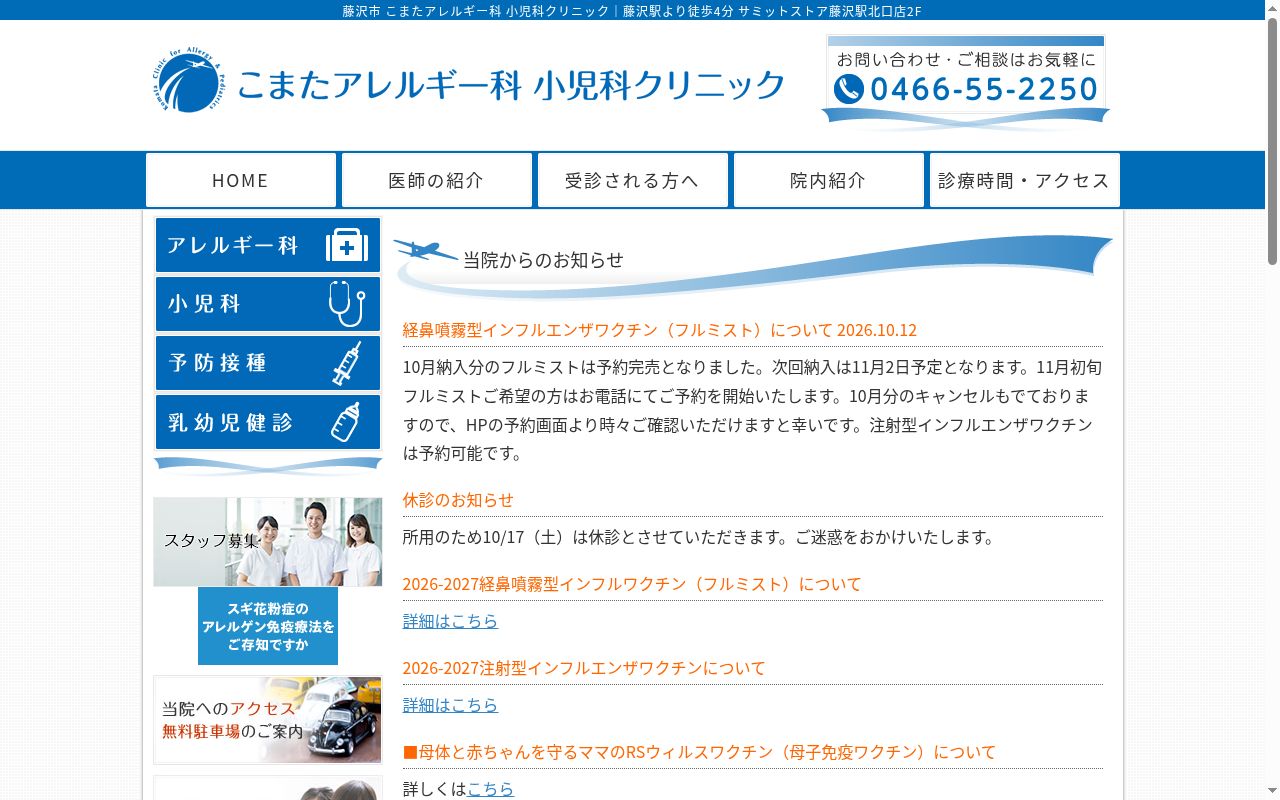Follow 詳細はこちら link under フルミスト notice
The image size is (1280, 800).
[x=450, y=621]
